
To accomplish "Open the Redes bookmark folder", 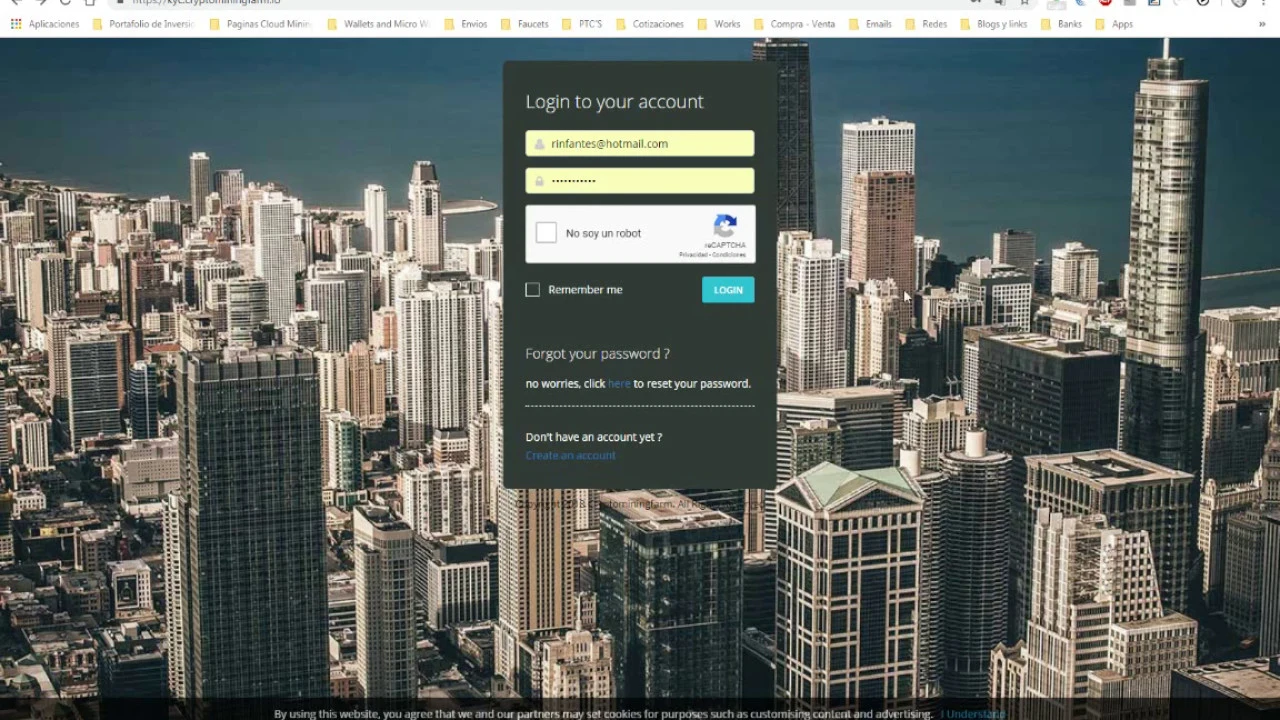I will click(x=926, y=24).
